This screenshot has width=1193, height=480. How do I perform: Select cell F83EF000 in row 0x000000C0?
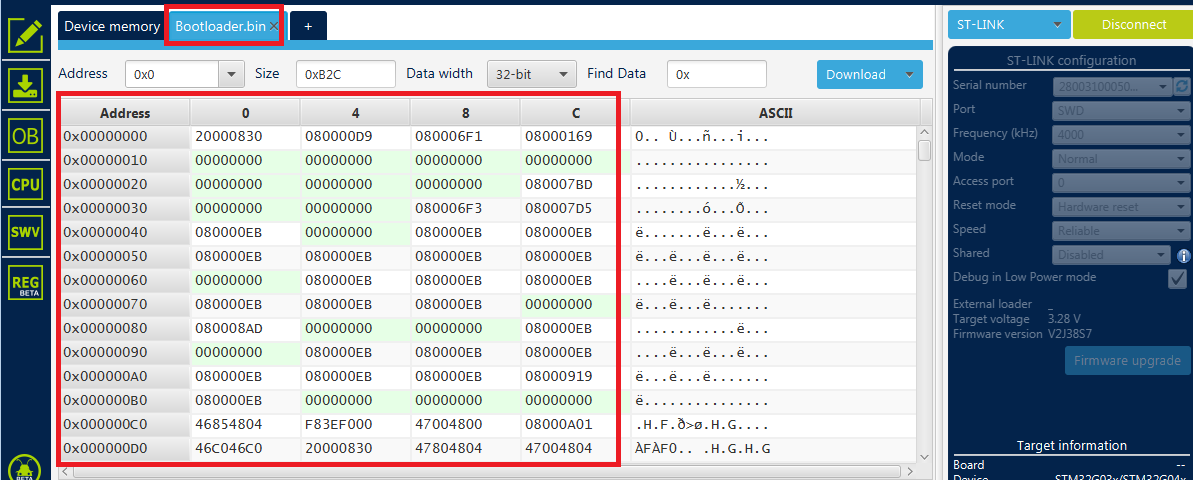[355, 424]
